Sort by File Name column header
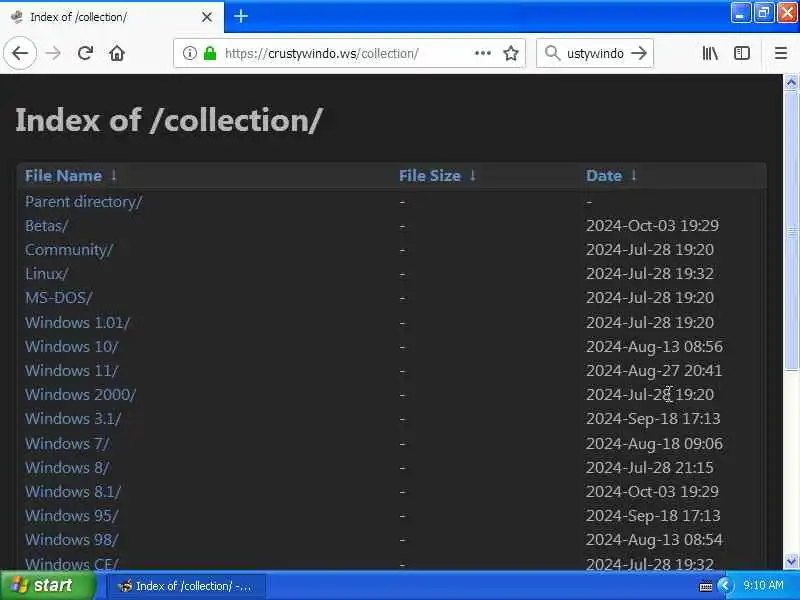Image resolution: width=800 pixels, height=600 pixels. tap(63, 176)
